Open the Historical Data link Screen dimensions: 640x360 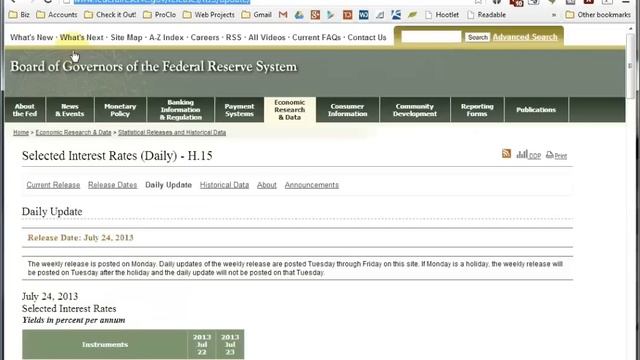click(224, 185)
